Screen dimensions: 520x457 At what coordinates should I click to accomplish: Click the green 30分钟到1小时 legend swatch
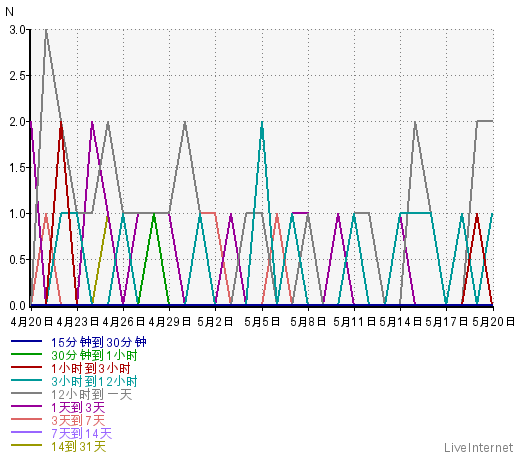(26, 354)
